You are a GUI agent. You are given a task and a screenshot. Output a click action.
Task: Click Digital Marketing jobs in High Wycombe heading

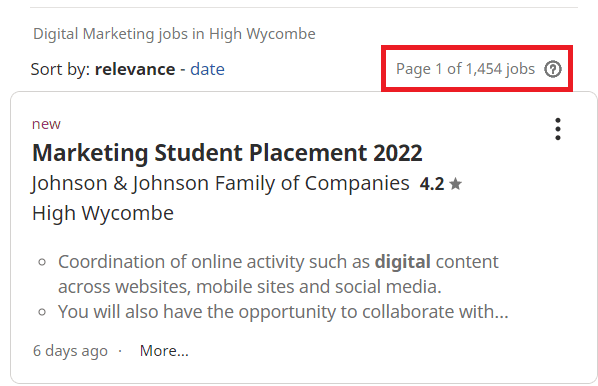click(x=174, y=34)
